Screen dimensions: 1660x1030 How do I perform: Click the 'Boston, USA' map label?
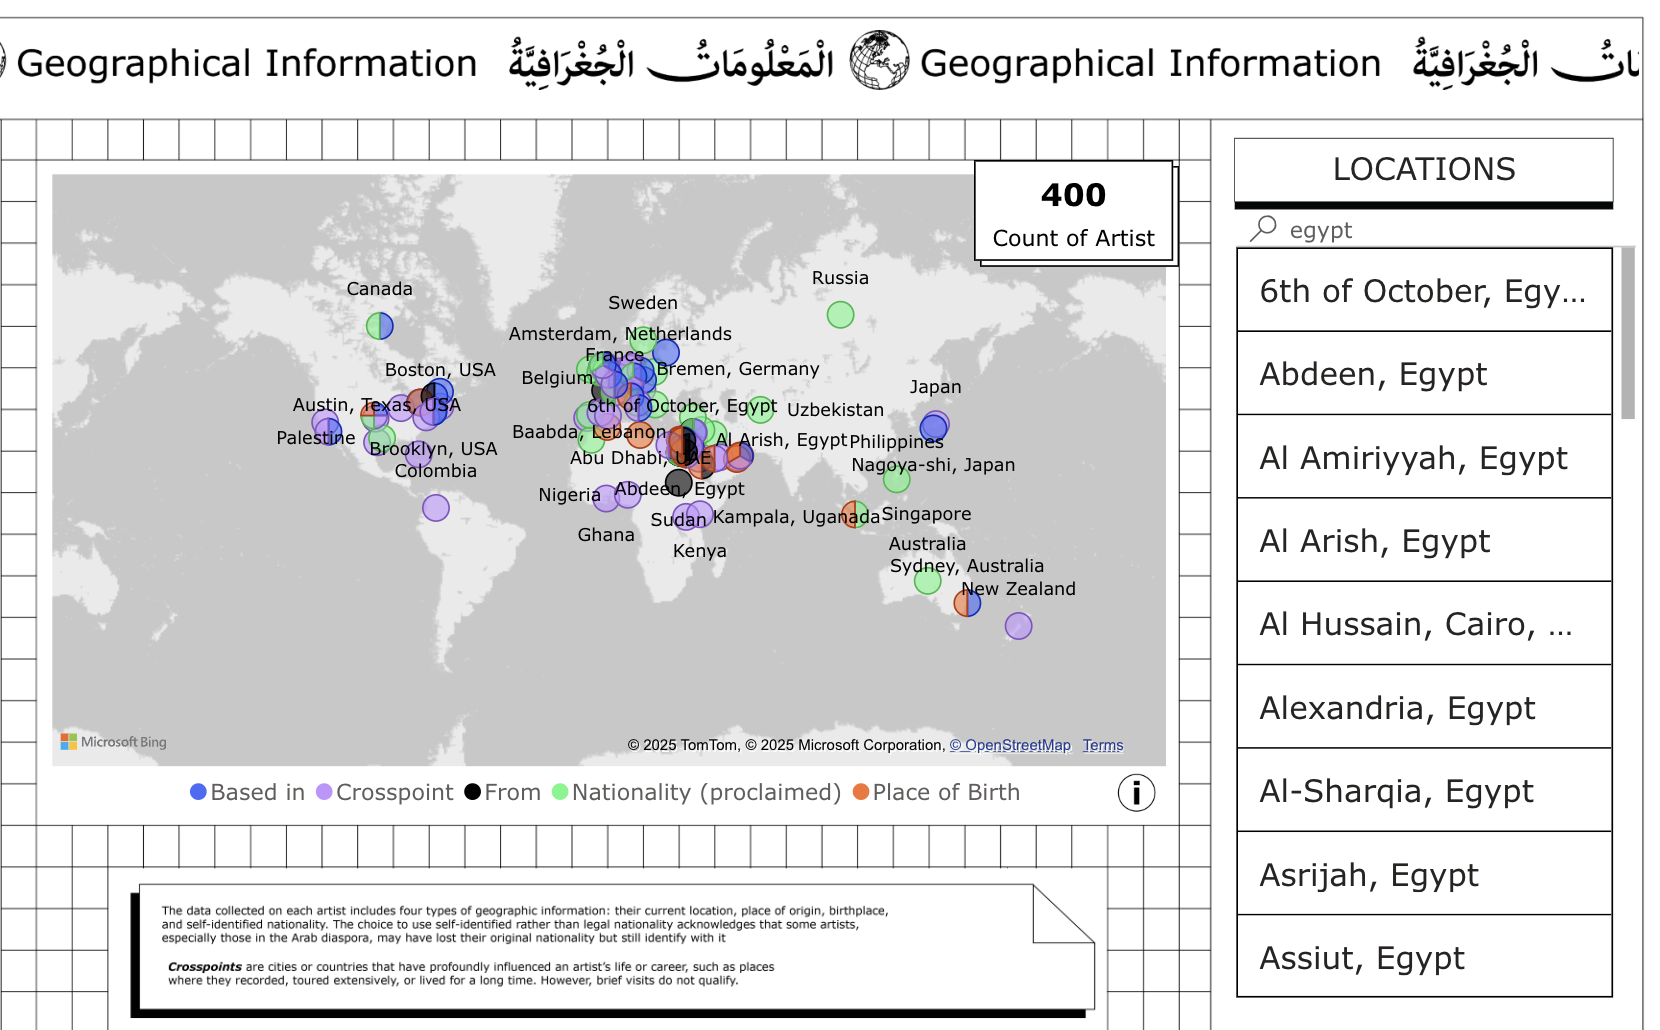click(x=440, y=370)
